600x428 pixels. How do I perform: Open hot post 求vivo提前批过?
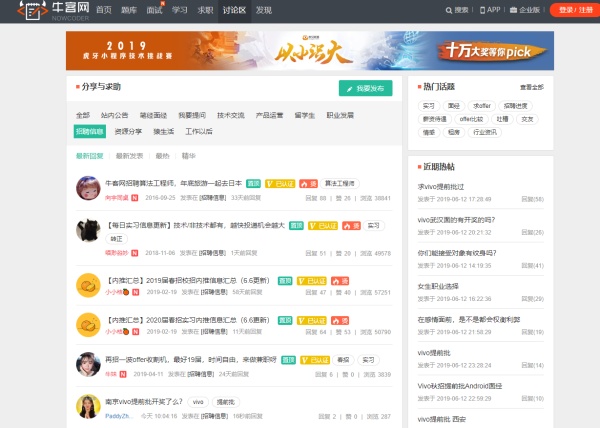pos(440,187)
